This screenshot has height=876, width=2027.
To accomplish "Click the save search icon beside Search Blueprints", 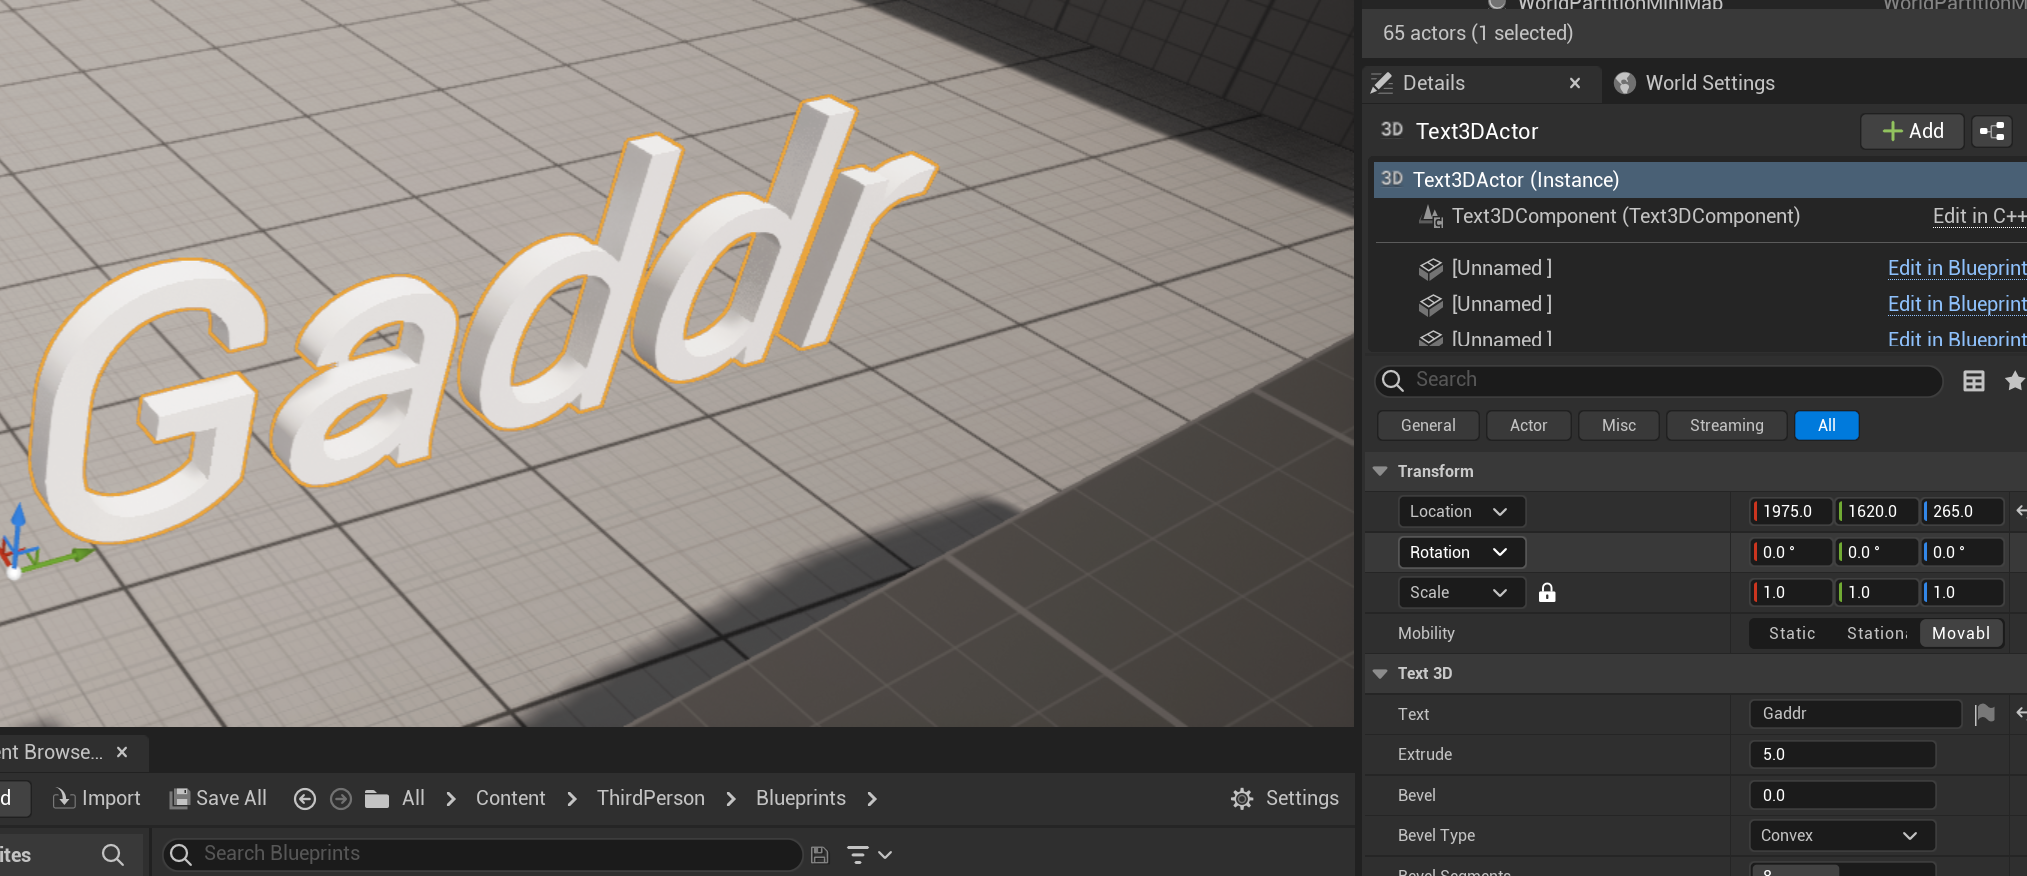I will click(820, 855).
